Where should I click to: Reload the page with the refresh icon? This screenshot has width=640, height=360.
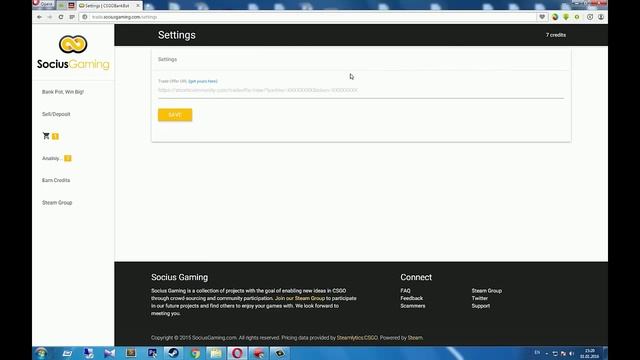[x=61, y=17]
